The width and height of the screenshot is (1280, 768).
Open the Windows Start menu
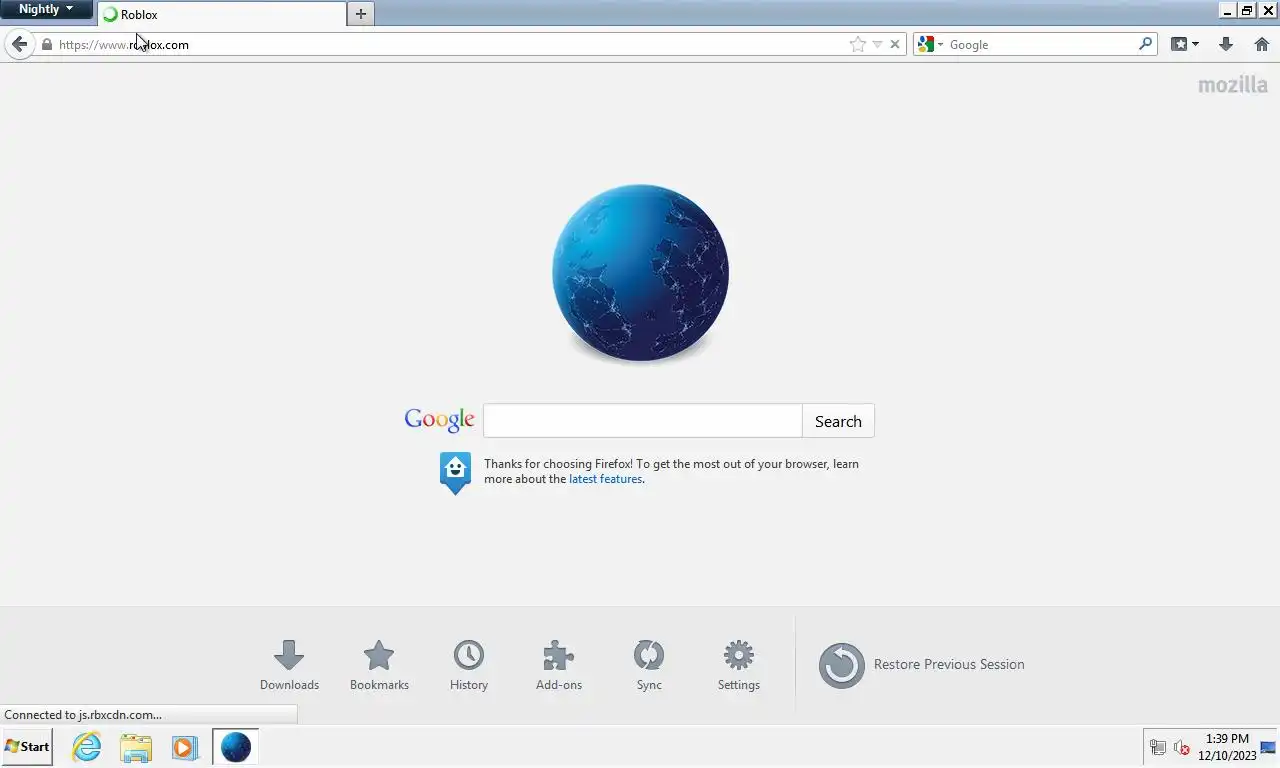27,747
